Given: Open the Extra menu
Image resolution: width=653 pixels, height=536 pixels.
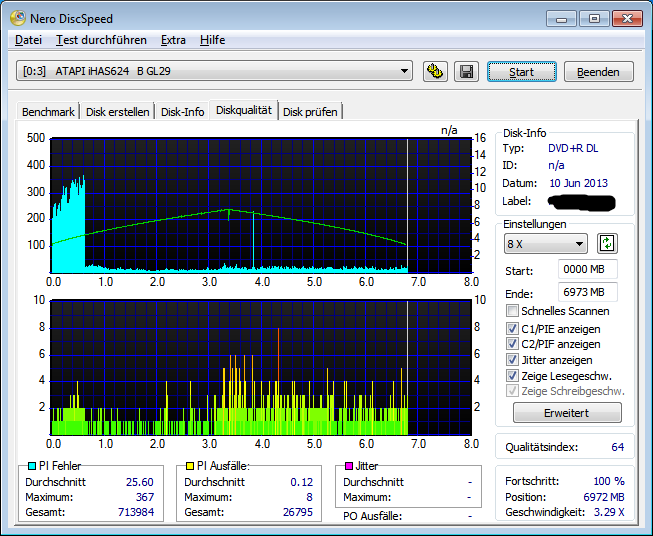Looking at the screenshot, I should tap(173, 40).
